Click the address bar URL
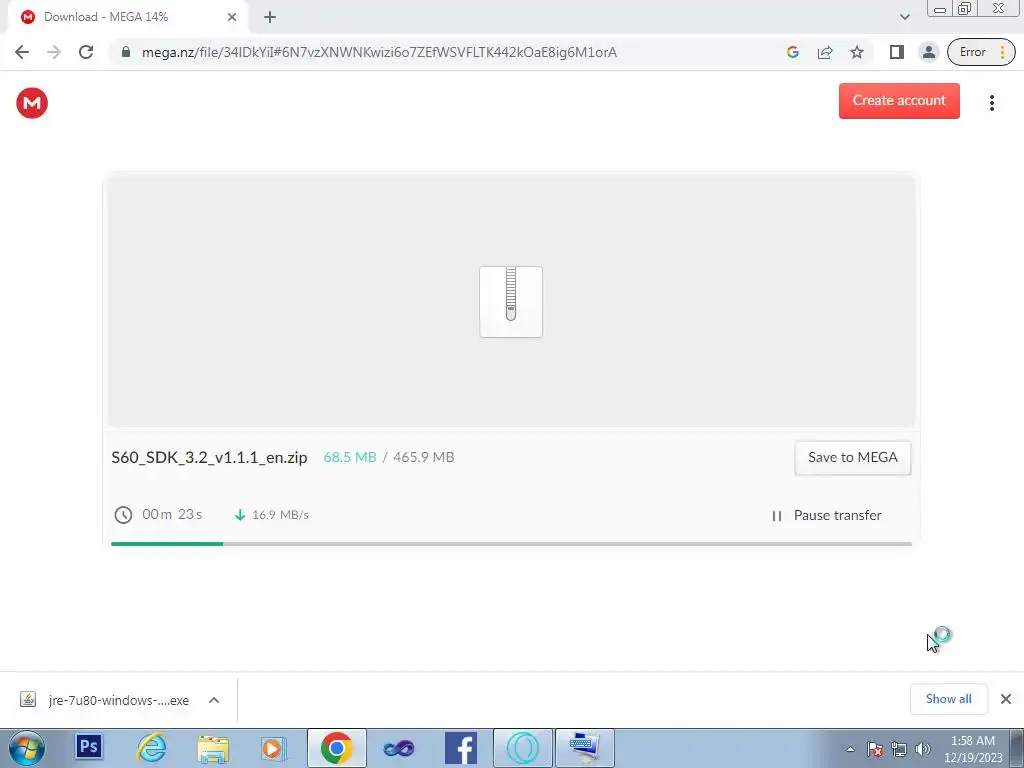The height and width of the screenshot is (768, 1024). [x=379, y=52]
